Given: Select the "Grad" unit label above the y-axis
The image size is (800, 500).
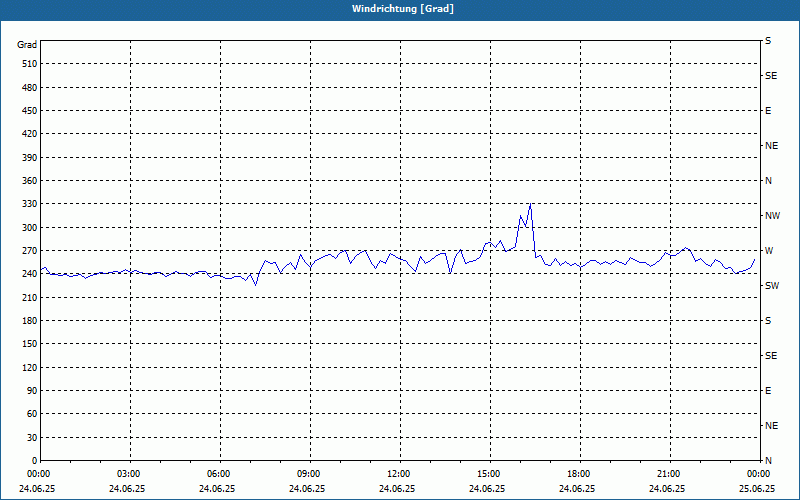Looking at the screenshot, I should [x=27, y=45].
